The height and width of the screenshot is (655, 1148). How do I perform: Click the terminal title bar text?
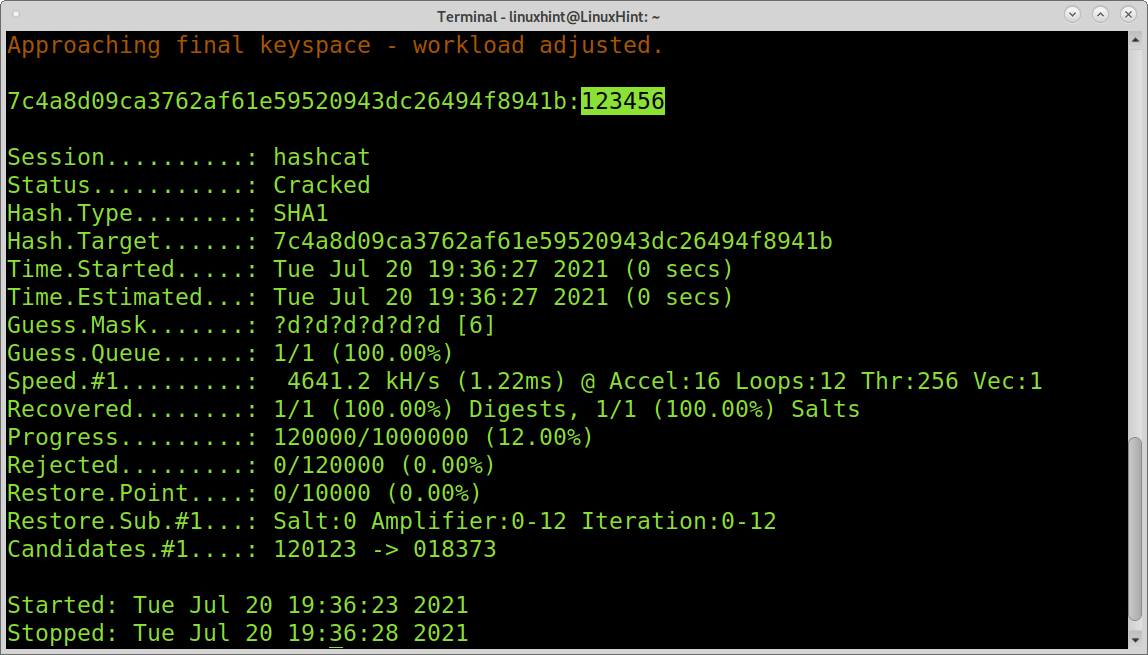click(x=574, y=16)
